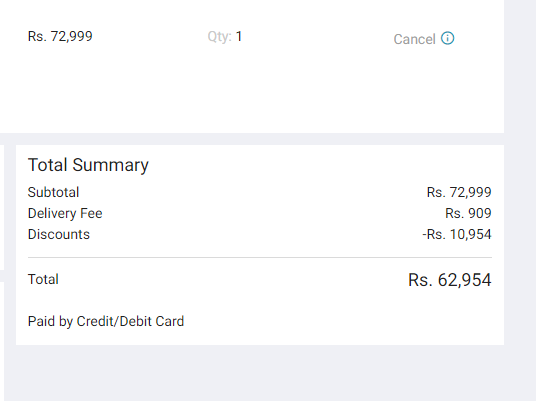536x401 pixels.
Task: Select the total amount Rs. 62,954
Action: 450,280
